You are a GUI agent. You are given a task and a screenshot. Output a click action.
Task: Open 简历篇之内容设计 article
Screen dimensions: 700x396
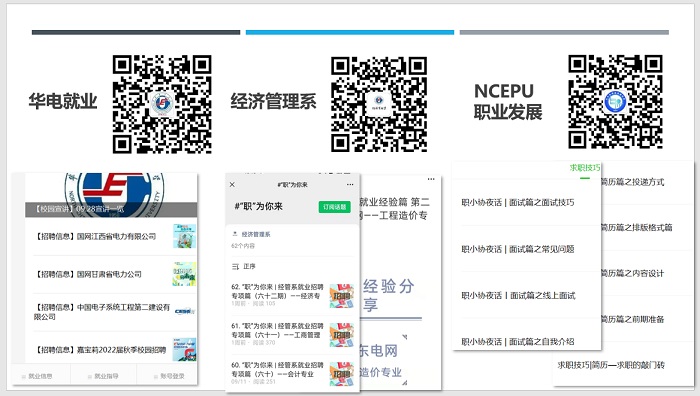pyautogui.click(x=633, y=273)
